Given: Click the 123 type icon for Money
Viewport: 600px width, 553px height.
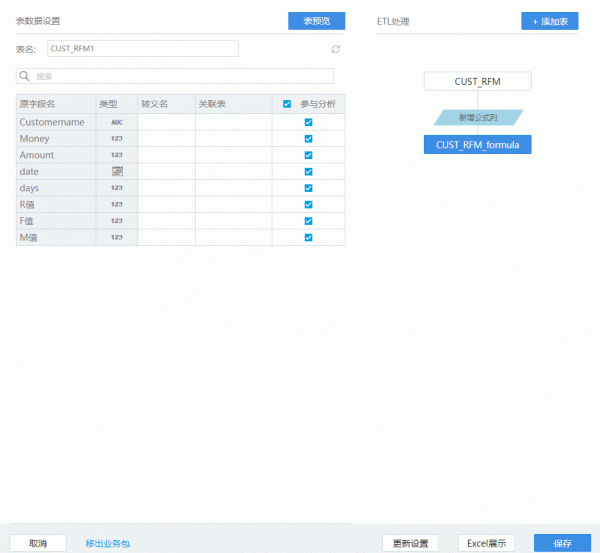Looking at the screenshot, I should [x=117, y=139].
